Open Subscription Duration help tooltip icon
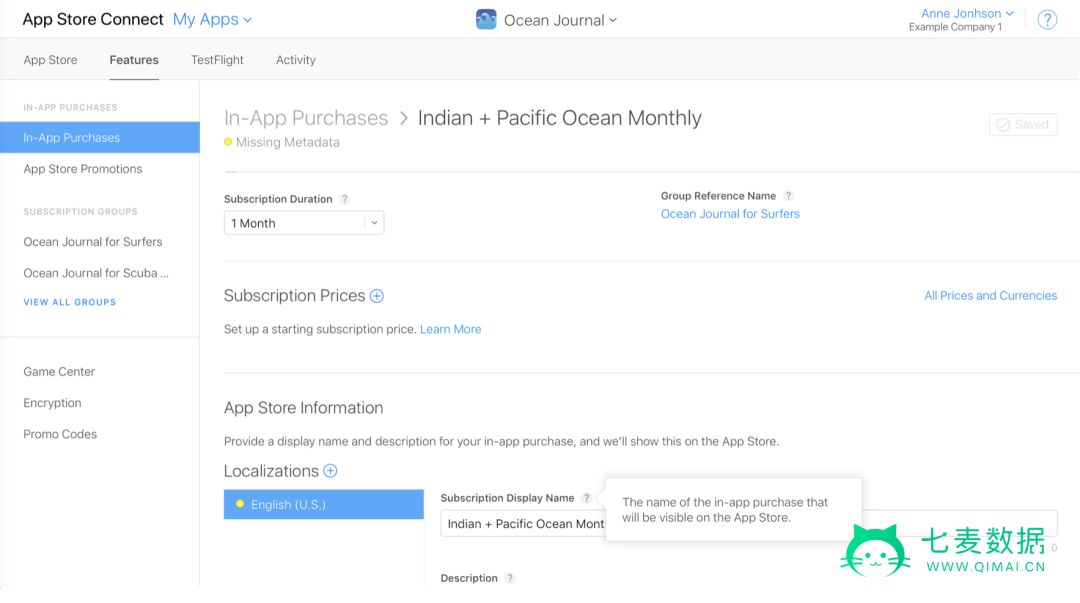Image resolution: width=1080 pixels, height=603 pixels. click(x=344, y=198)
